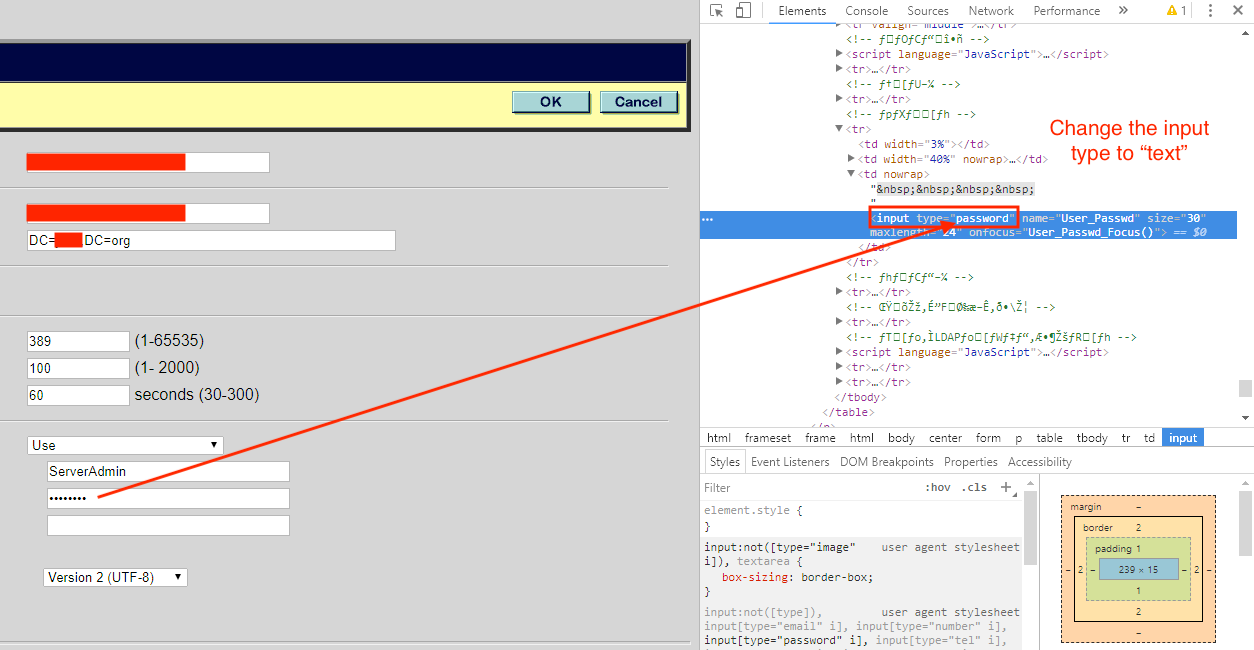This screenshot has width=1254, height=650.
Task: Click the Cancel button
Action: [639, 102]
